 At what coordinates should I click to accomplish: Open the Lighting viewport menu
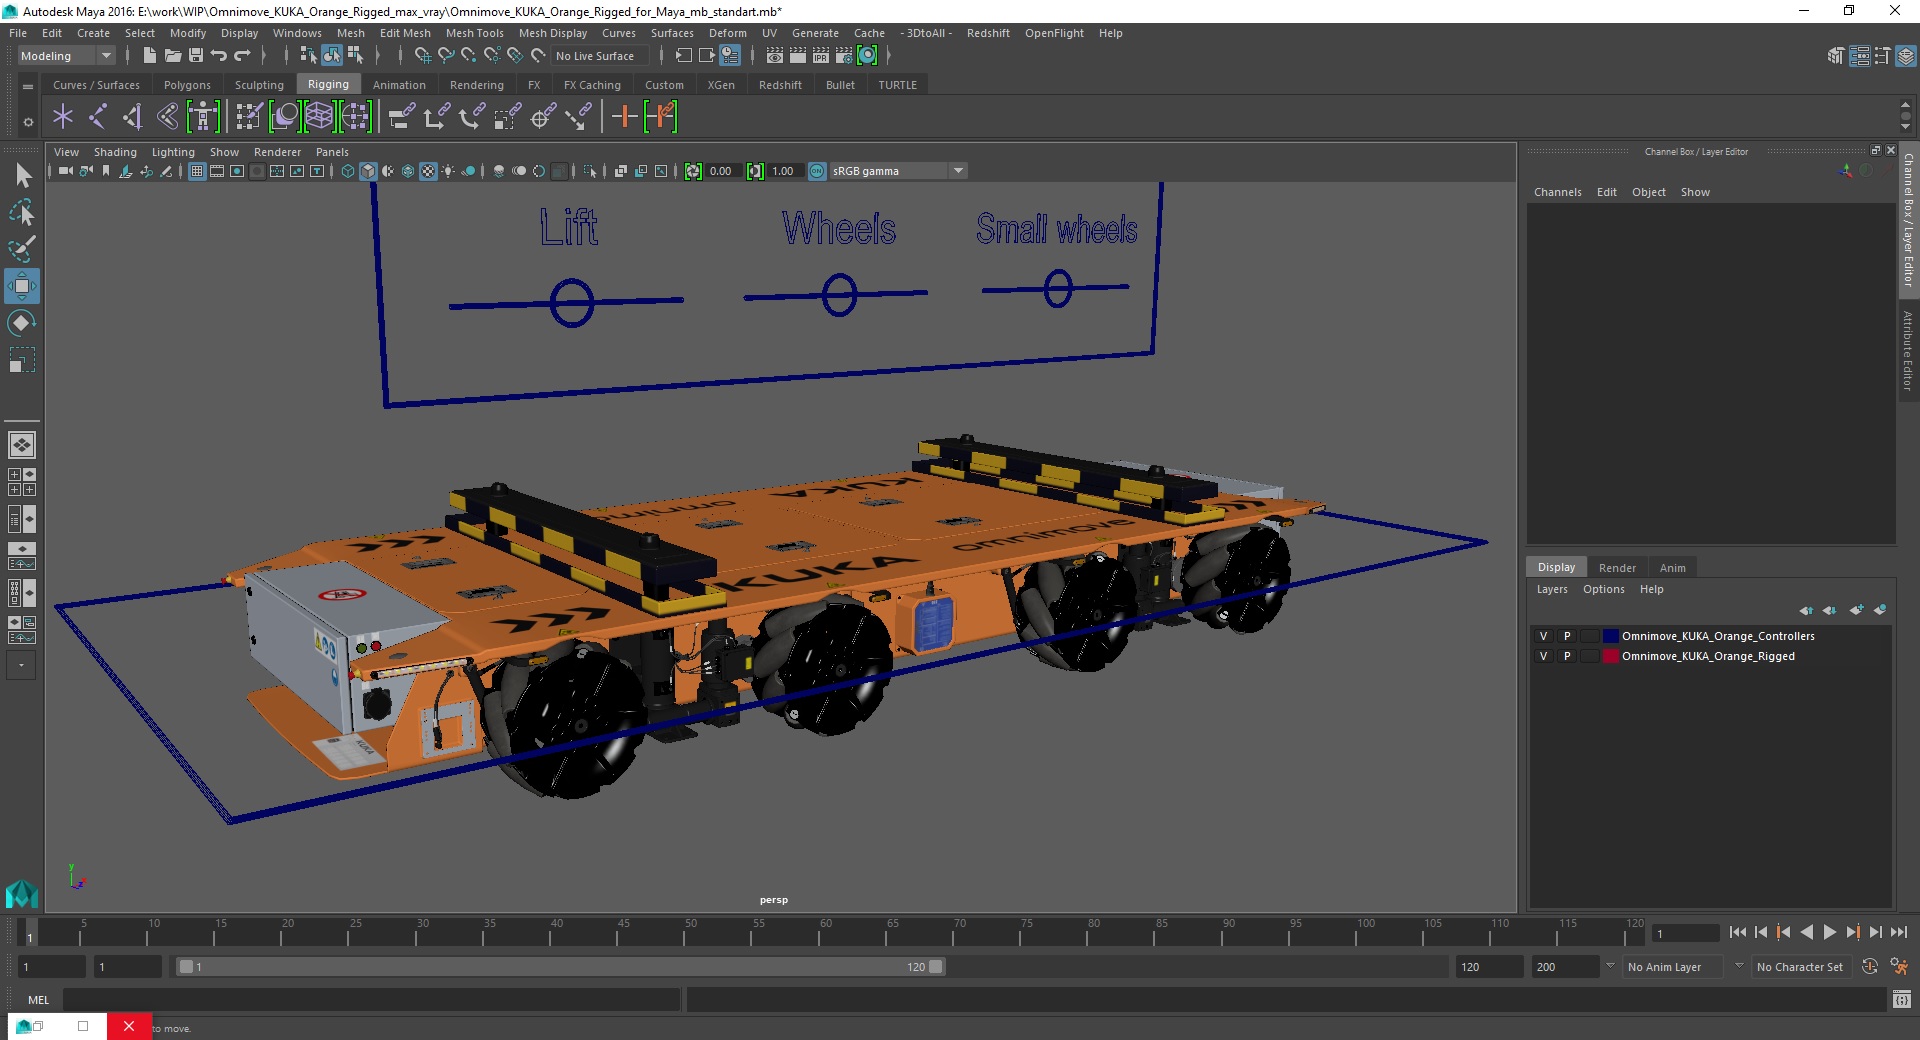(173, 152)
